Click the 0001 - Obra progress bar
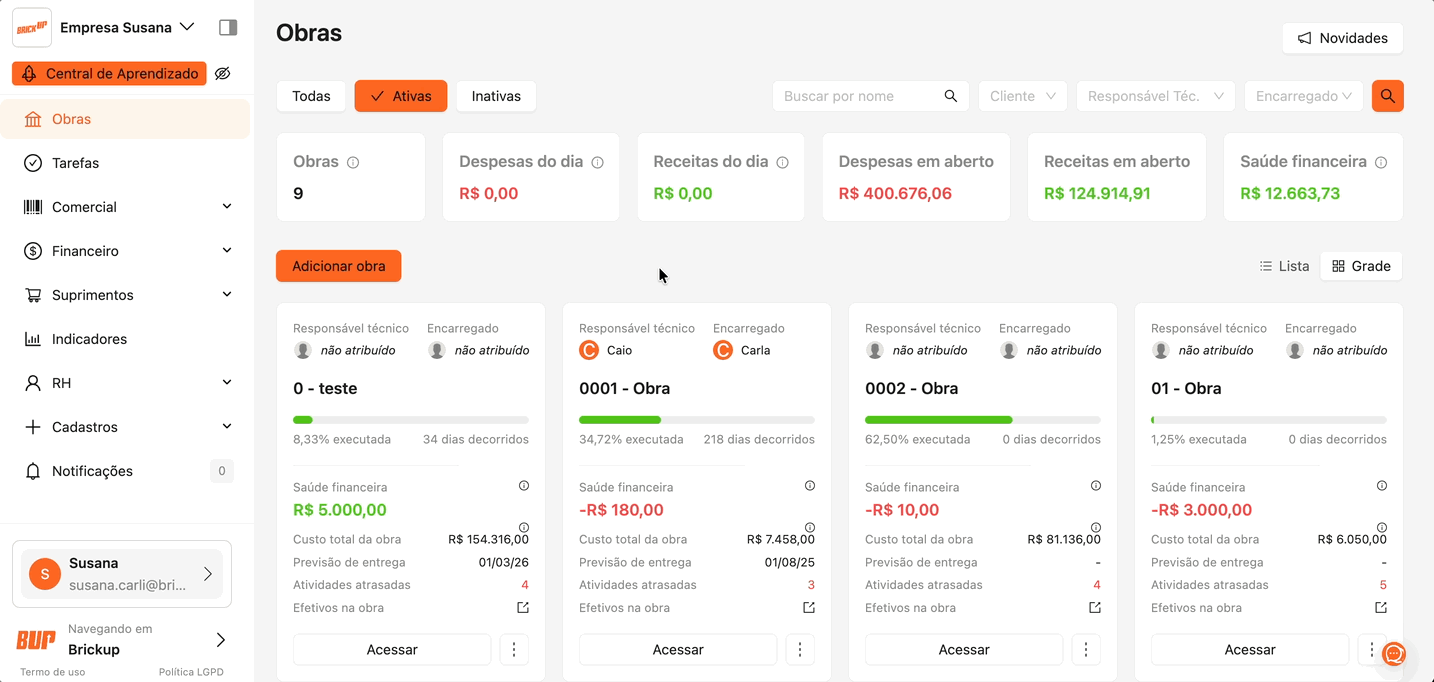Image resolution: width=1434 pixels, height=682 pixels. 696,420
